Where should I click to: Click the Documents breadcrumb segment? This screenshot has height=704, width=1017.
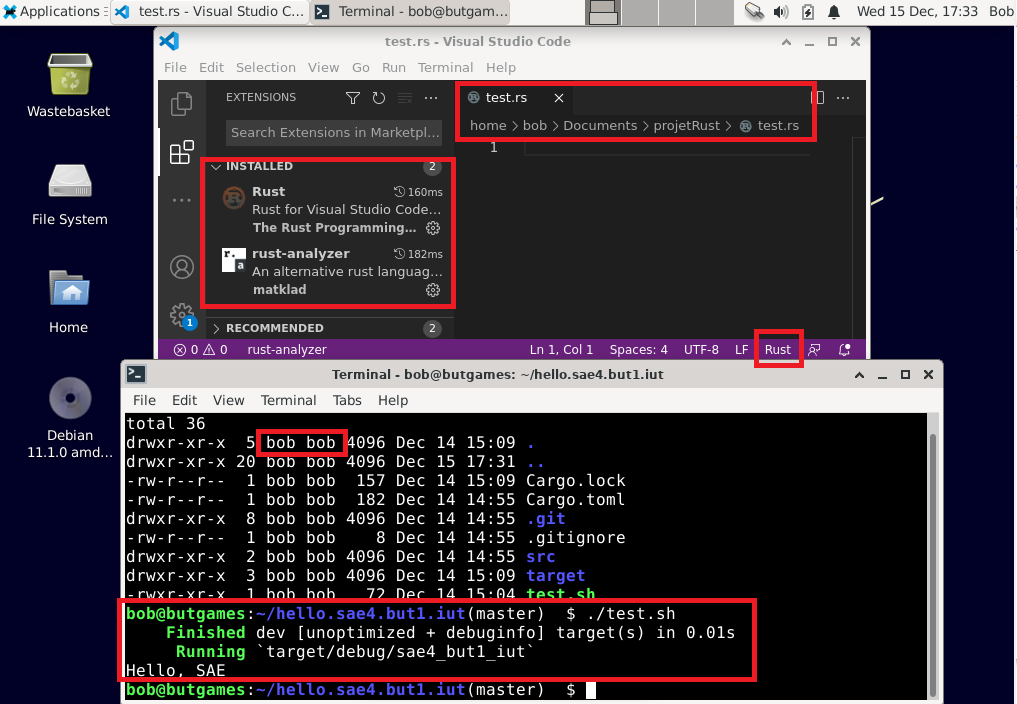600,126
